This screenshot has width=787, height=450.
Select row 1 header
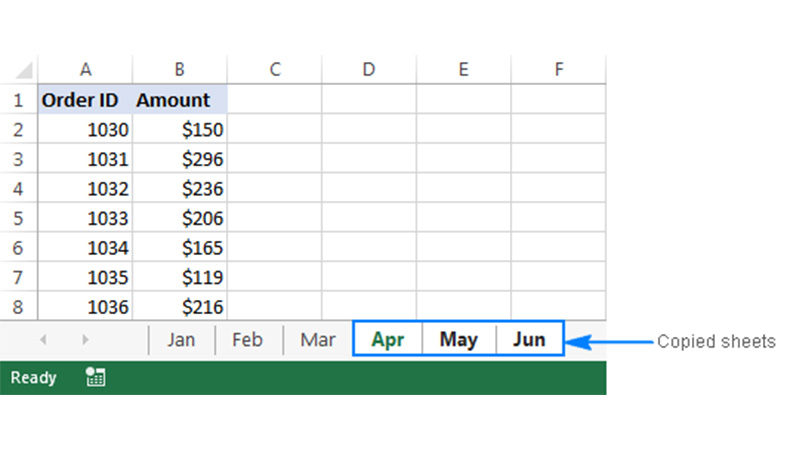[17, 100]
